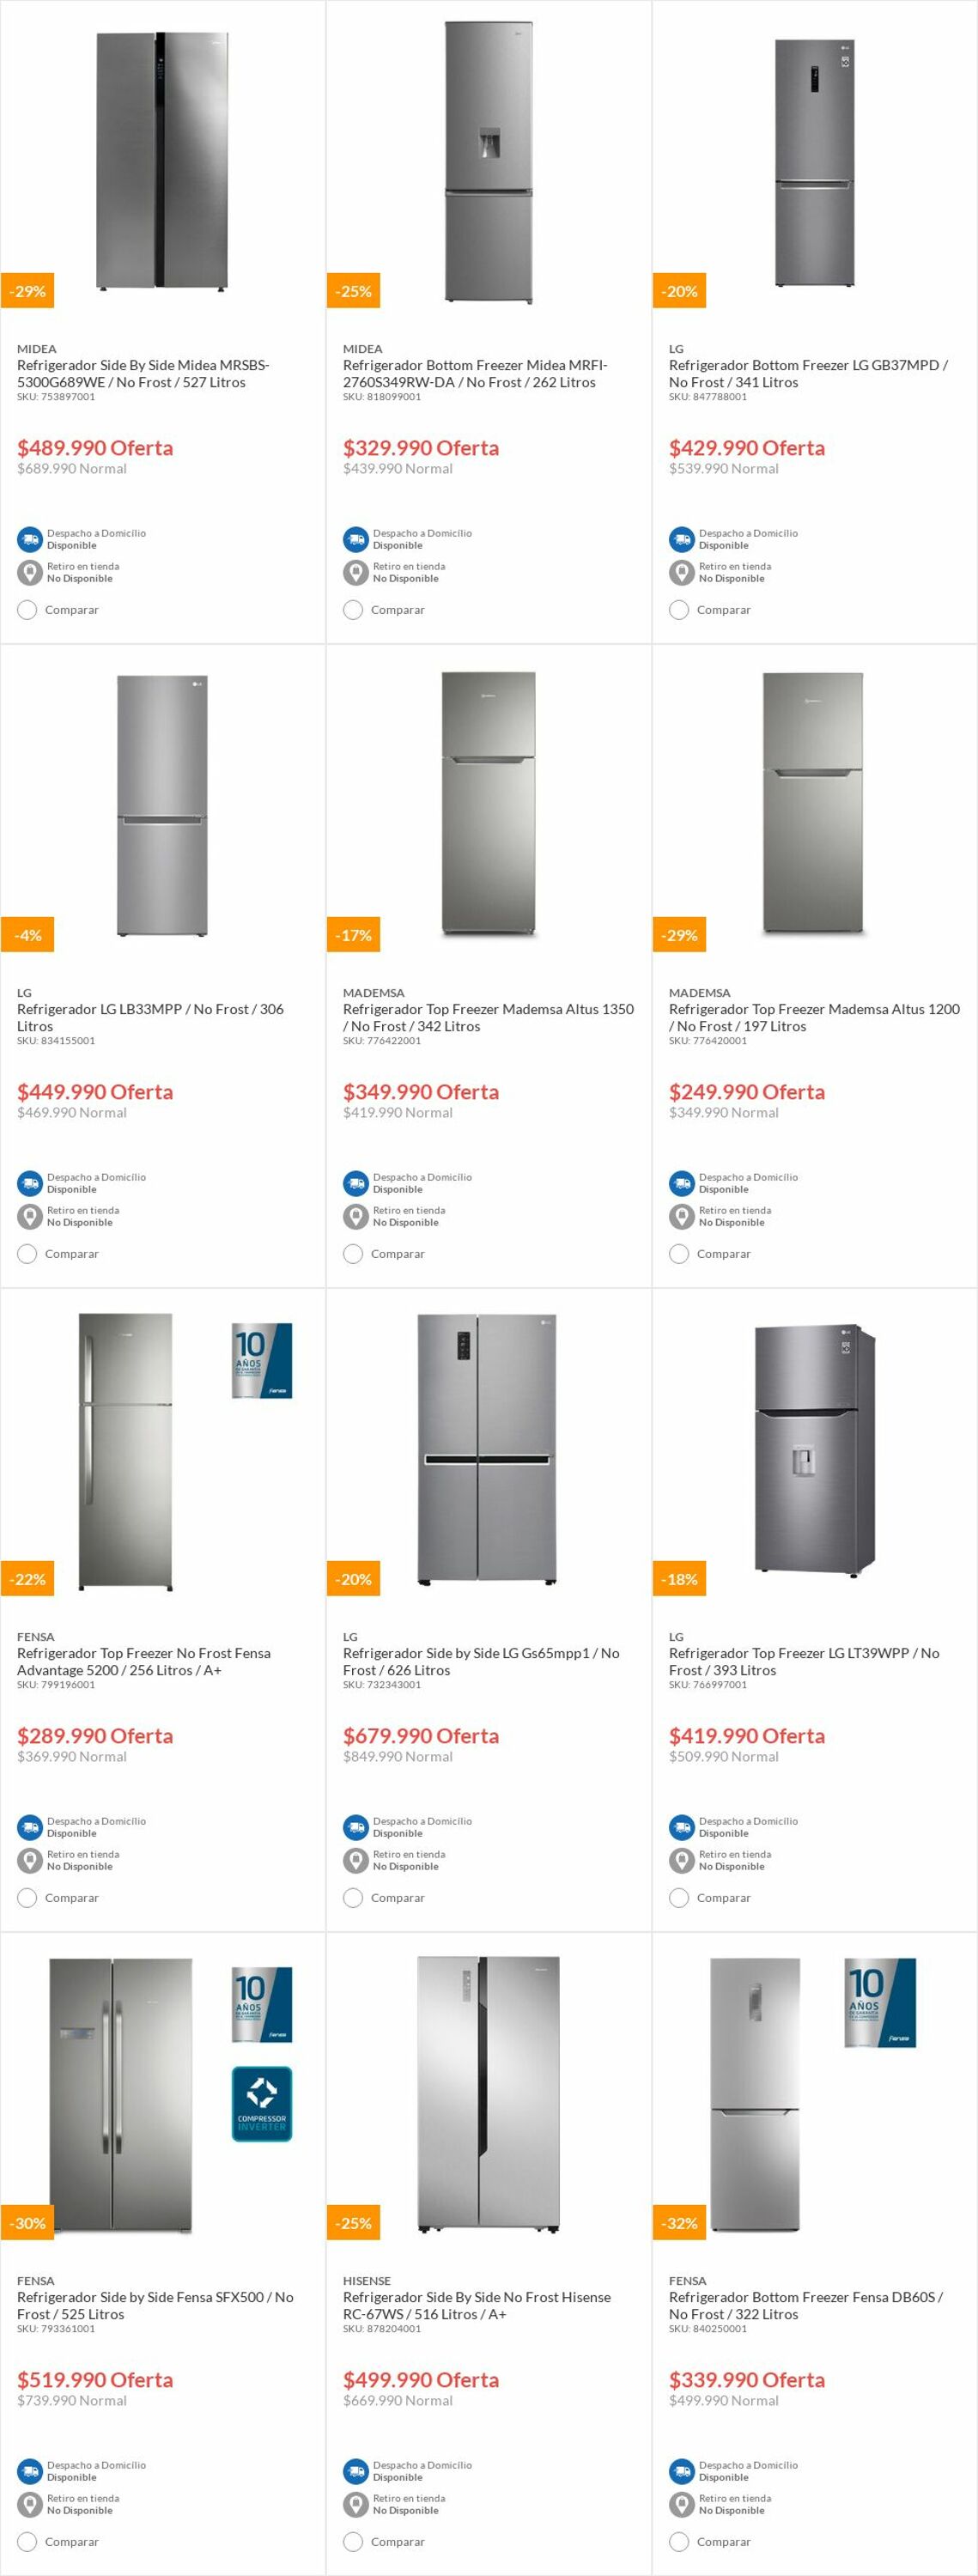Click the -29% discount tag on Midea side by side
Screen dimensions: 978x2576
click(28, 291)
